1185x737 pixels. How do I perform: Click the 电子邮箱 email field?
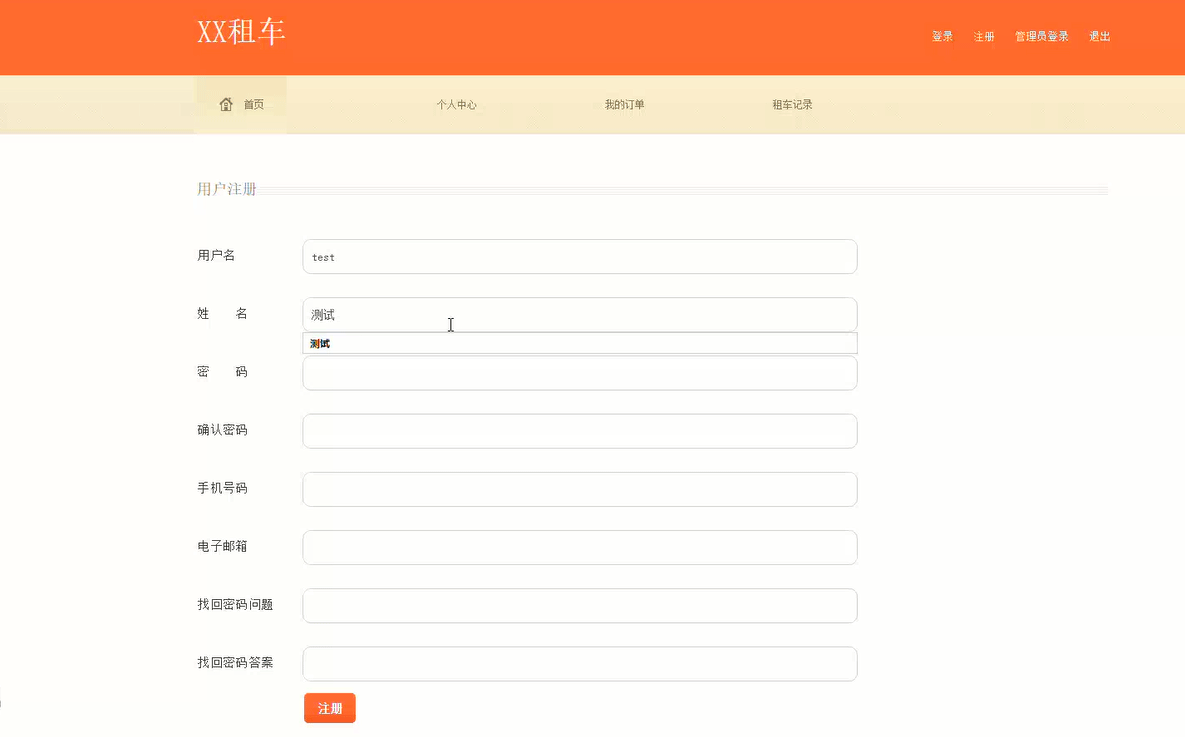click(579, 547)
